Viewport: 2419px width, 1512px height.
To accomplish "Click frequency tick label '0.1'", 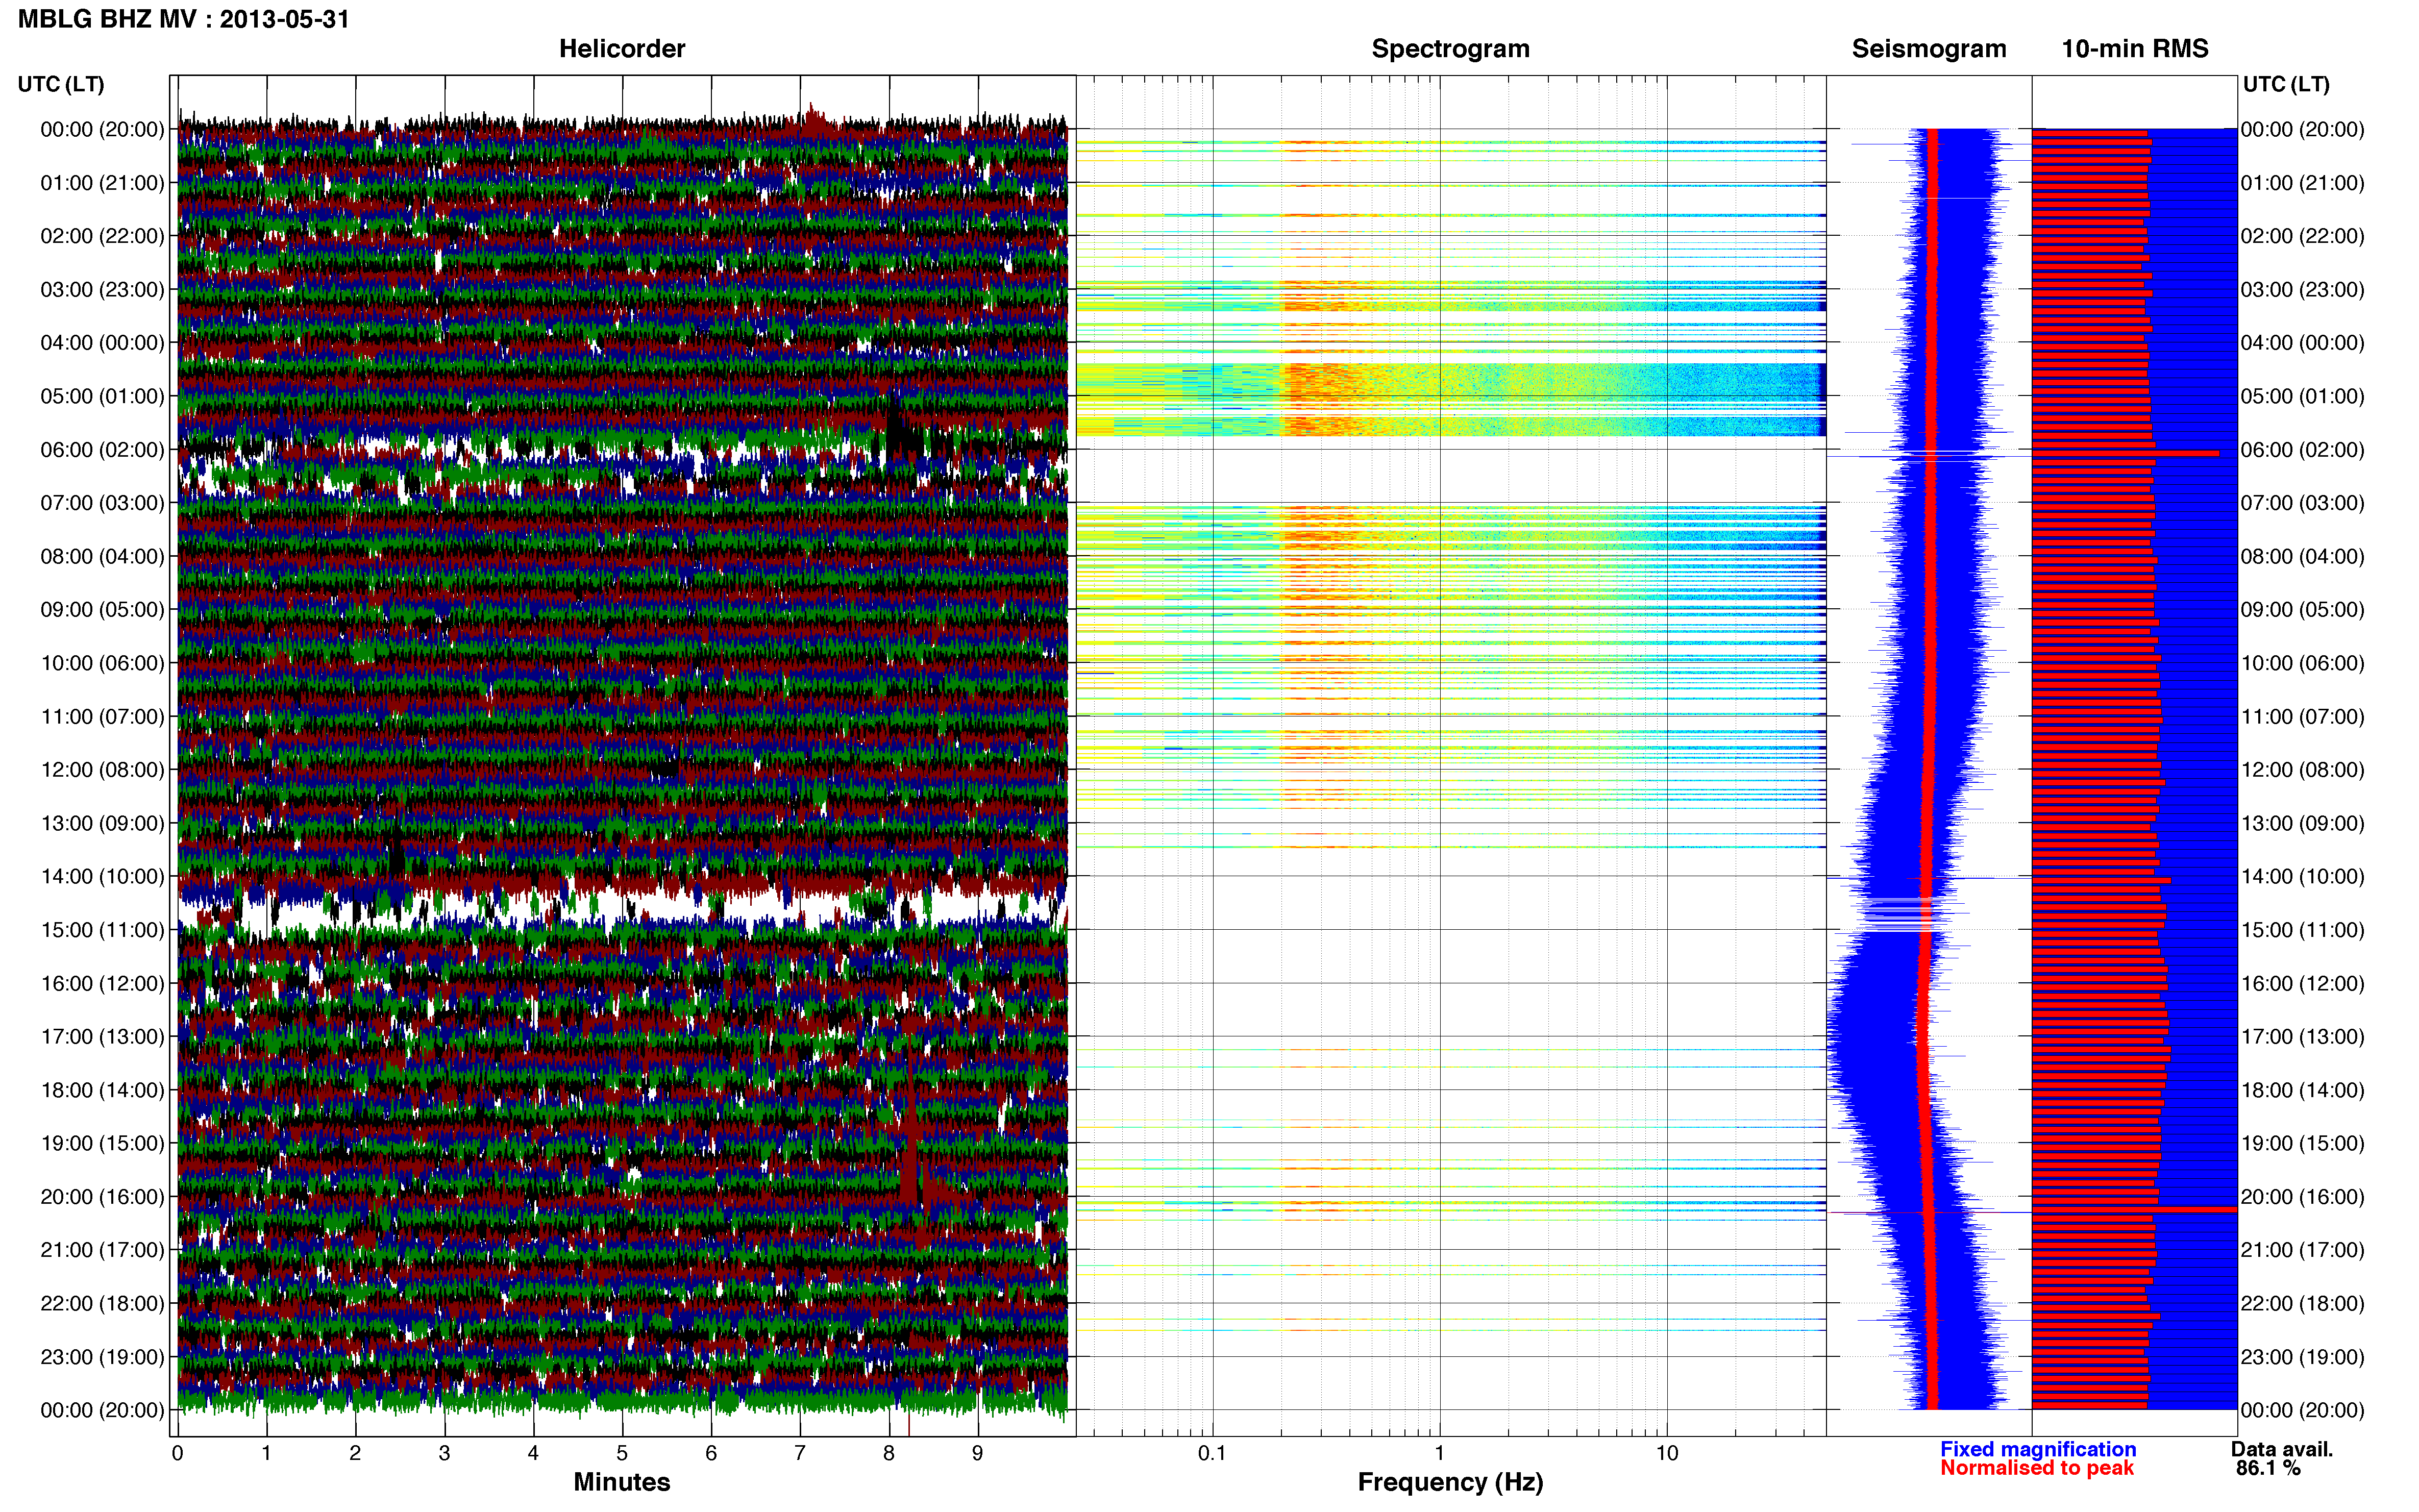I will (1212, 1454).
